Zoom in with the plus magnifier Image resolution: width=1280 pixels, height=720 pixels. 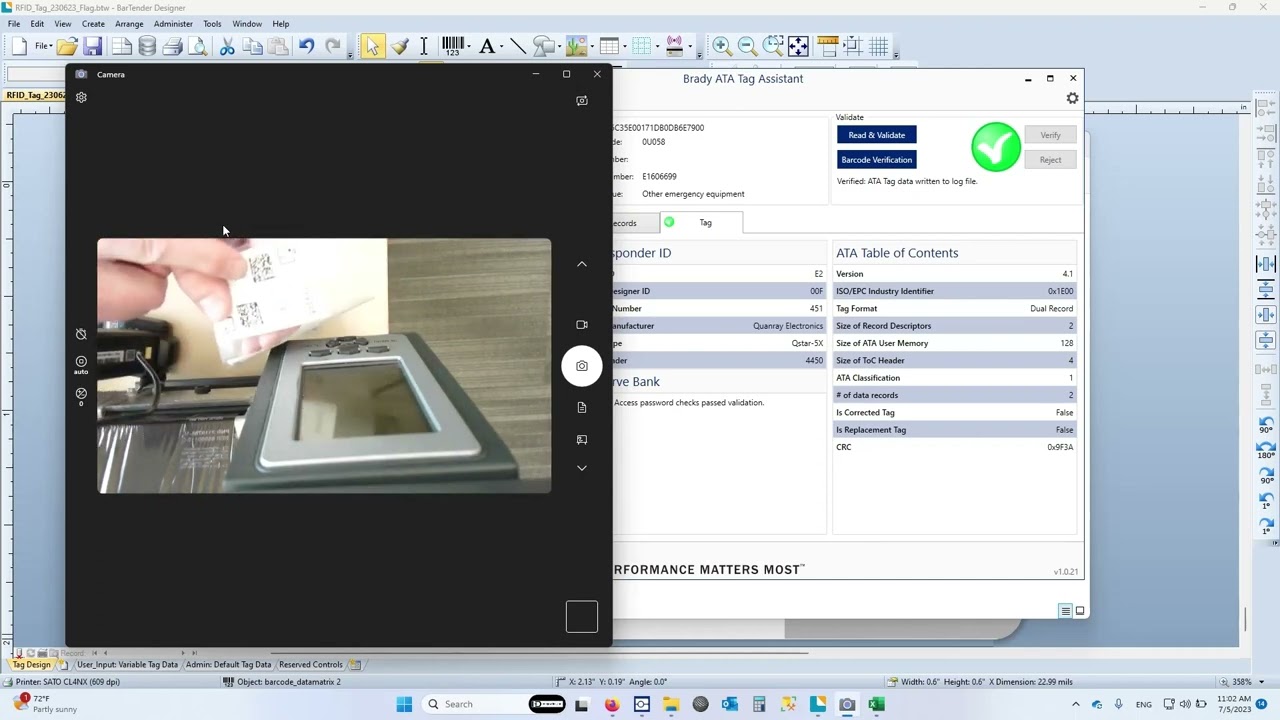pyautogui.click(x=721, y=46)
